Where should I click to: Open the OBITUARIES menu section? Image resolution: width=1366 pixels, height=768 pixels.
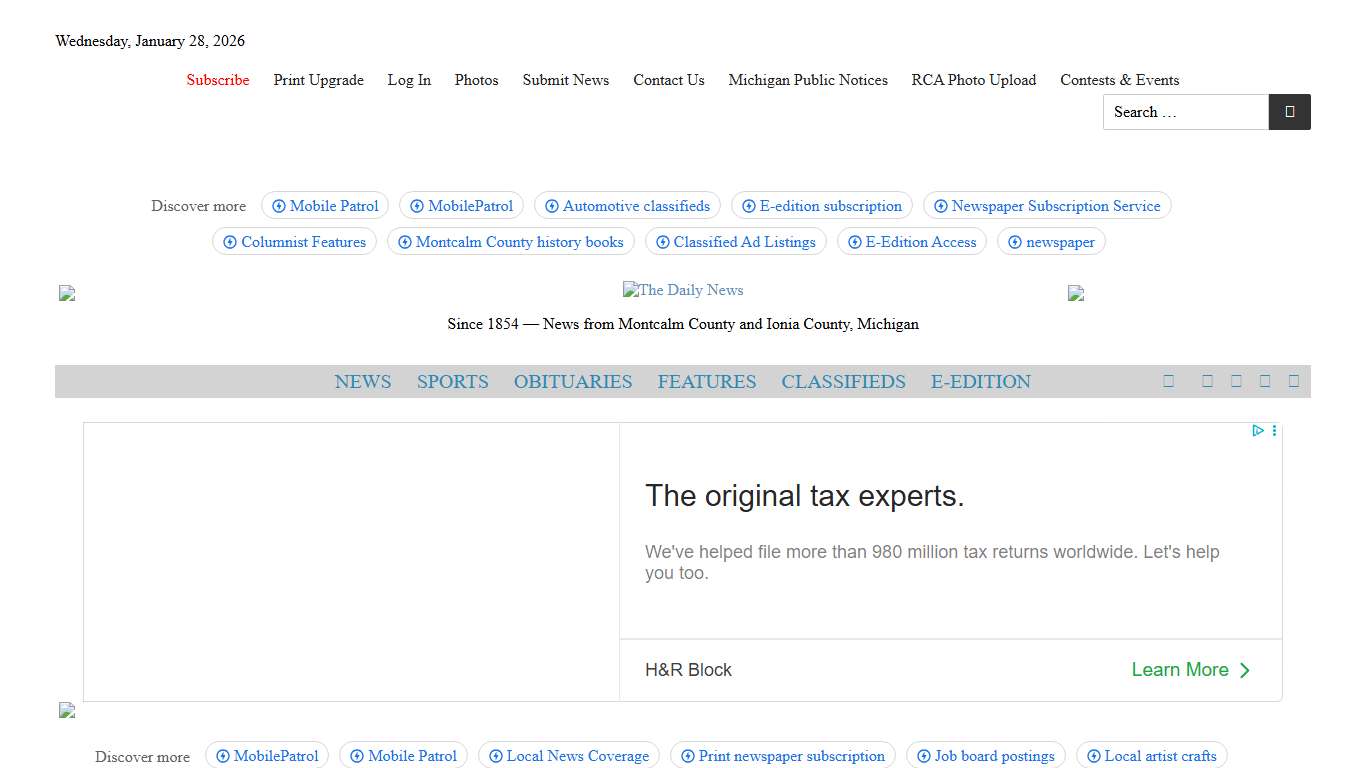(x=573, y=382)
